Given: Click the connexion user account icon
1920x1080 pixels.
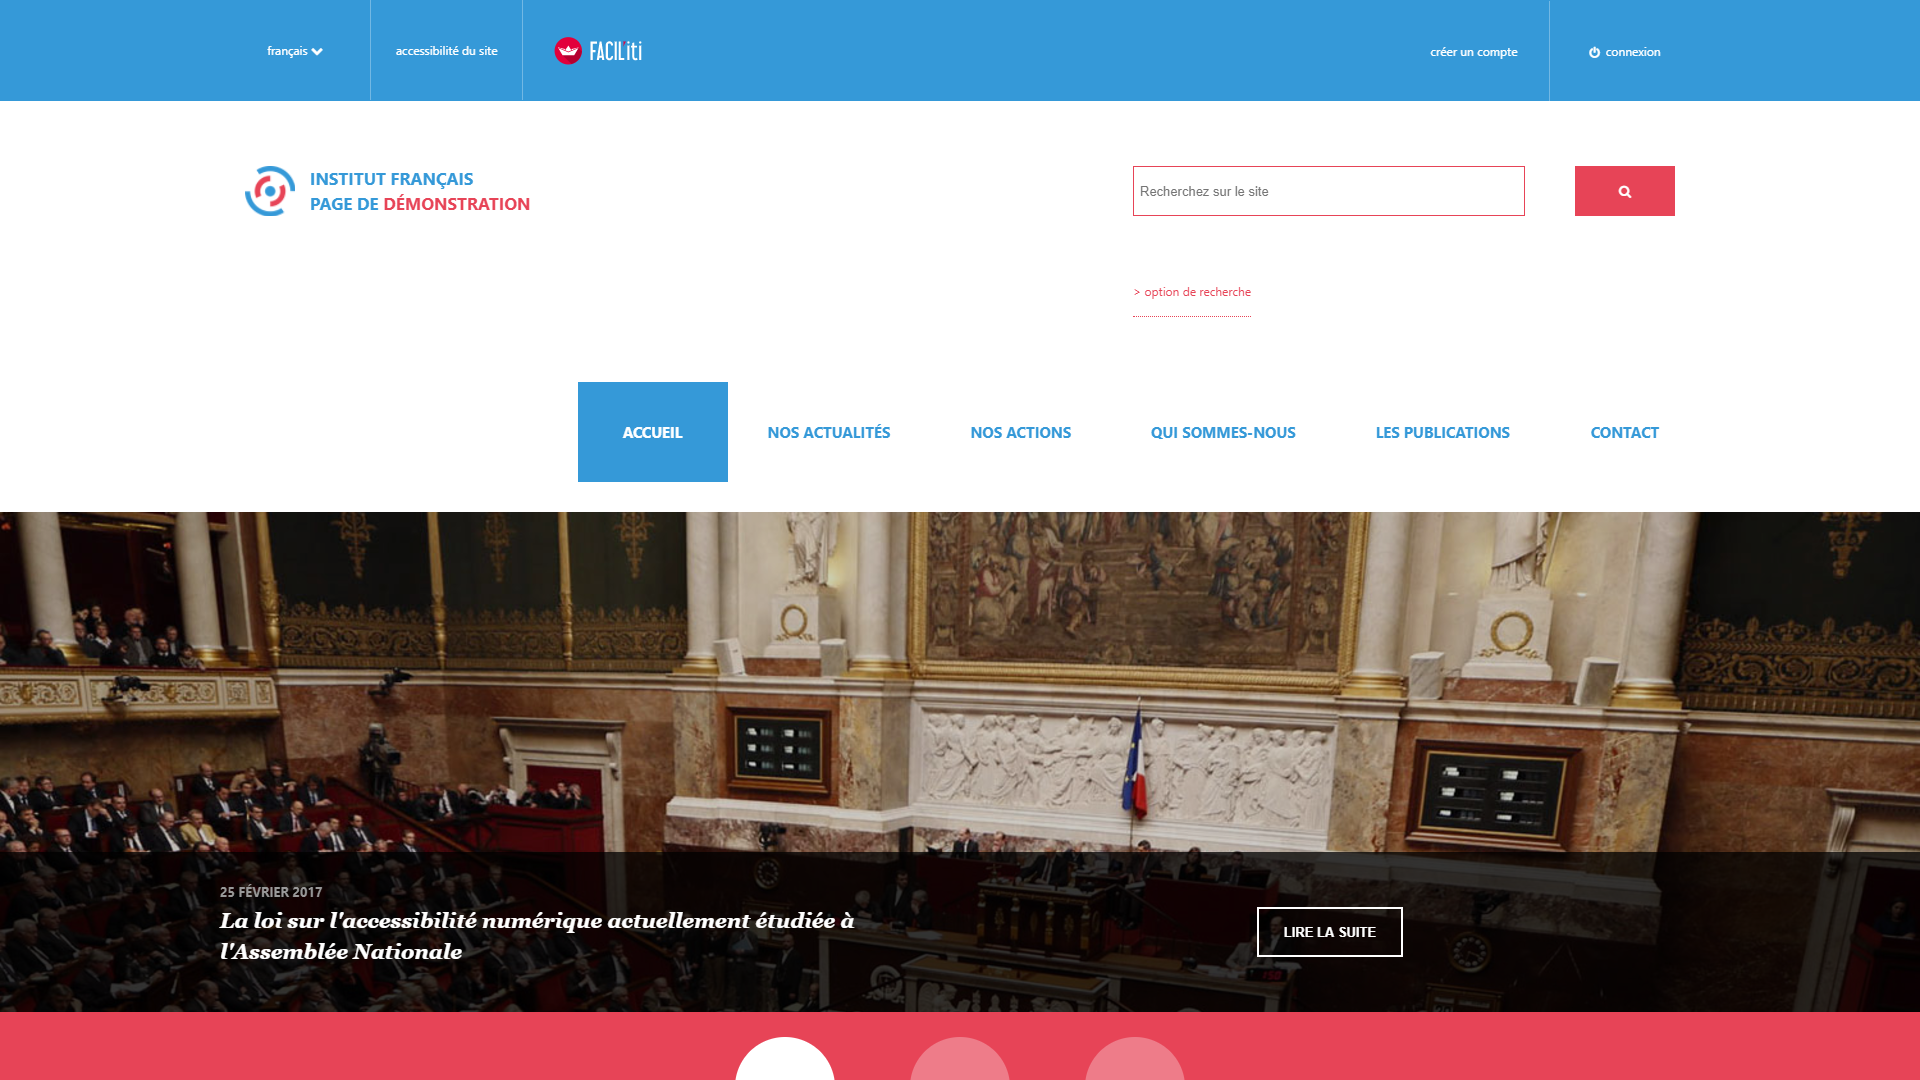Looking at the screenshot, I should pyautogui.click(x=1593, y=51).
